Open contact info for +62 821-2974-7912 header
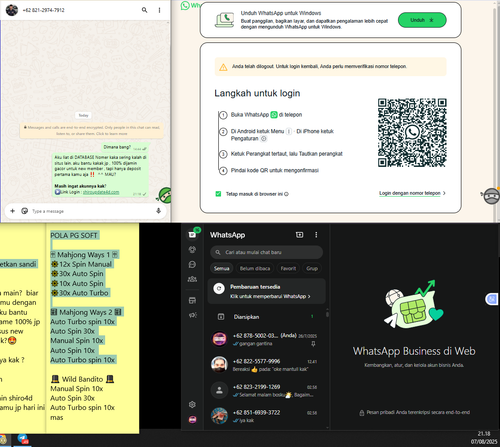 (x=44, y=10)
